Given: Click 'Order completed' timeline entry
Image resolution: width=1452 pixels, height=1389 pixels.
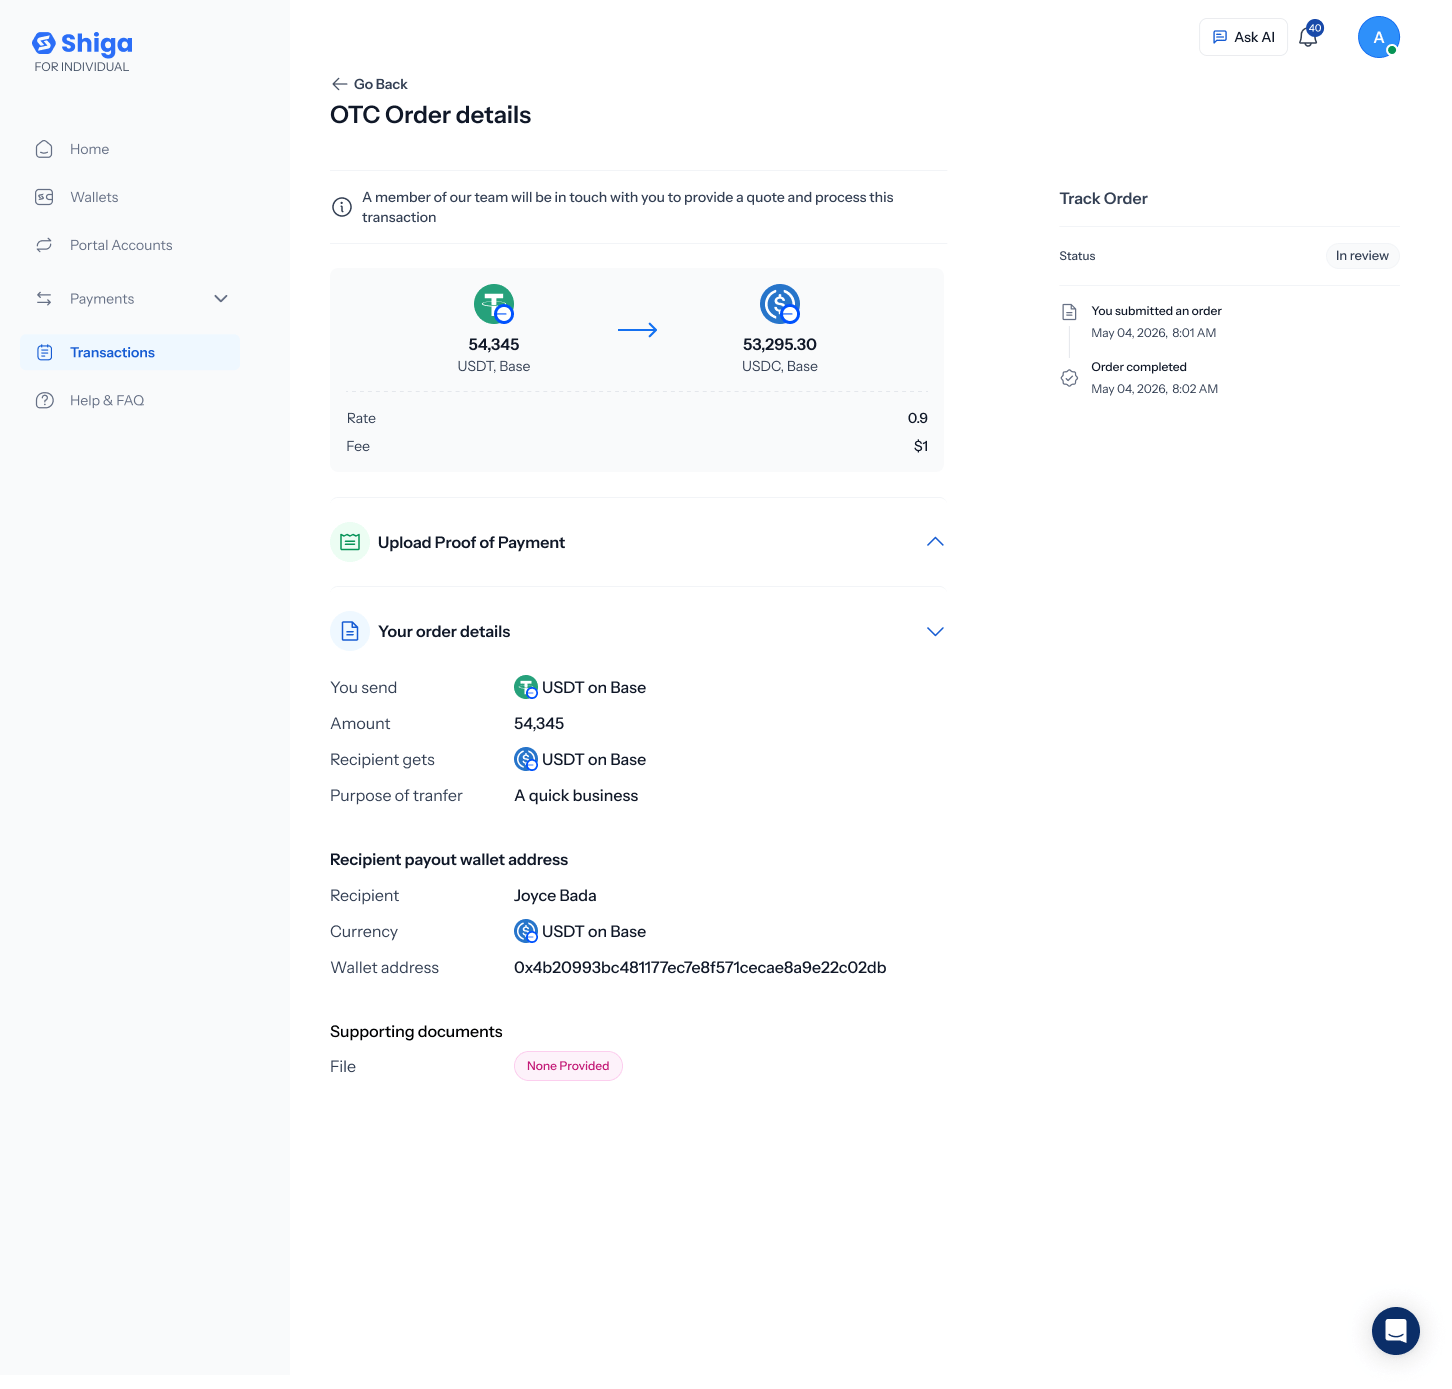Looking at the screenshot, I should pos(1139,367).
